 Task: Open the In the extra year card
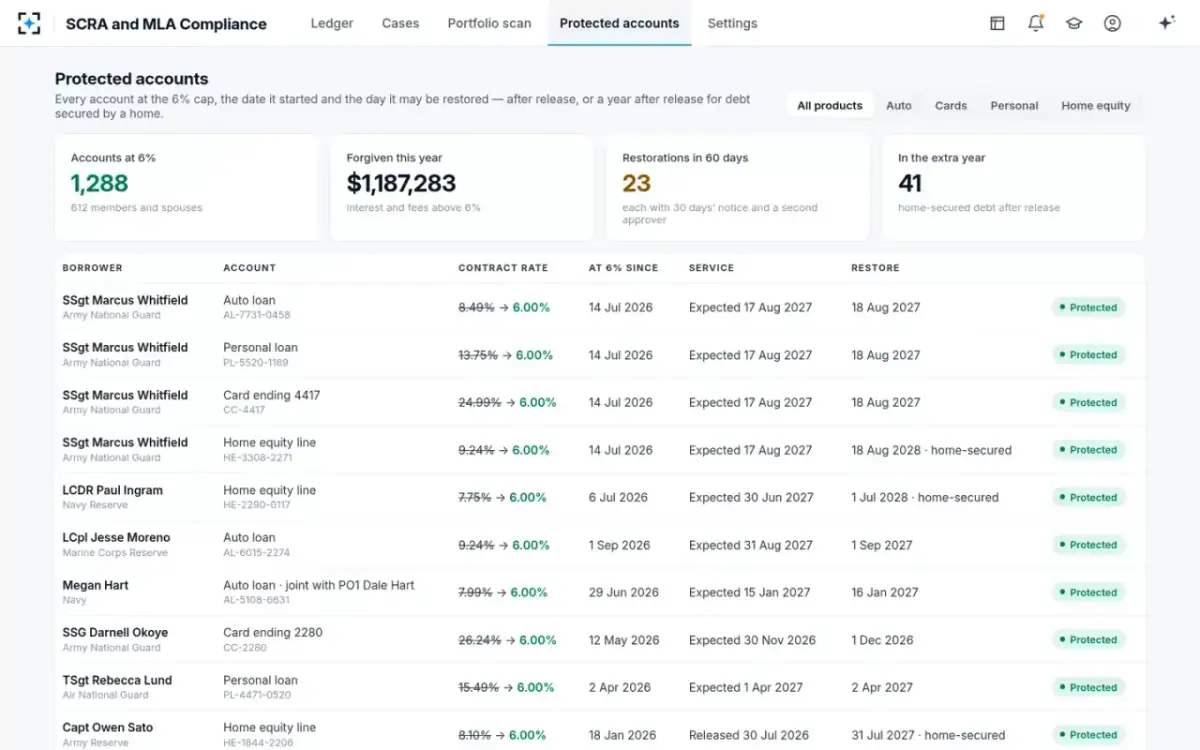[1014, 188]
